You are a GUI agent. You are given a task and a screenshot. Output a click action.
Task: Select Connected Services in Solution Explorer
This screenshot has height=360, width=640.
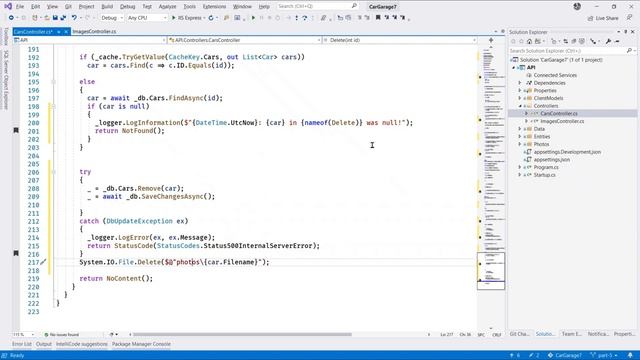pyautogui.click(x=555, y=75)
